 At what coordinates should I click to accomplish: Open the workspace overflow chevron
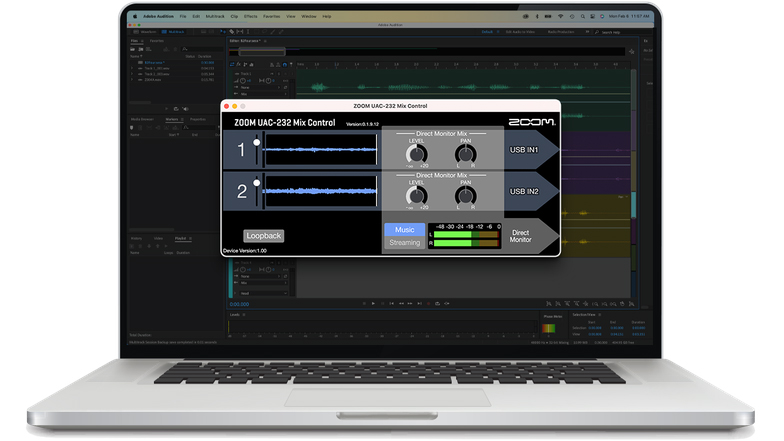click(x=588, y=32)
